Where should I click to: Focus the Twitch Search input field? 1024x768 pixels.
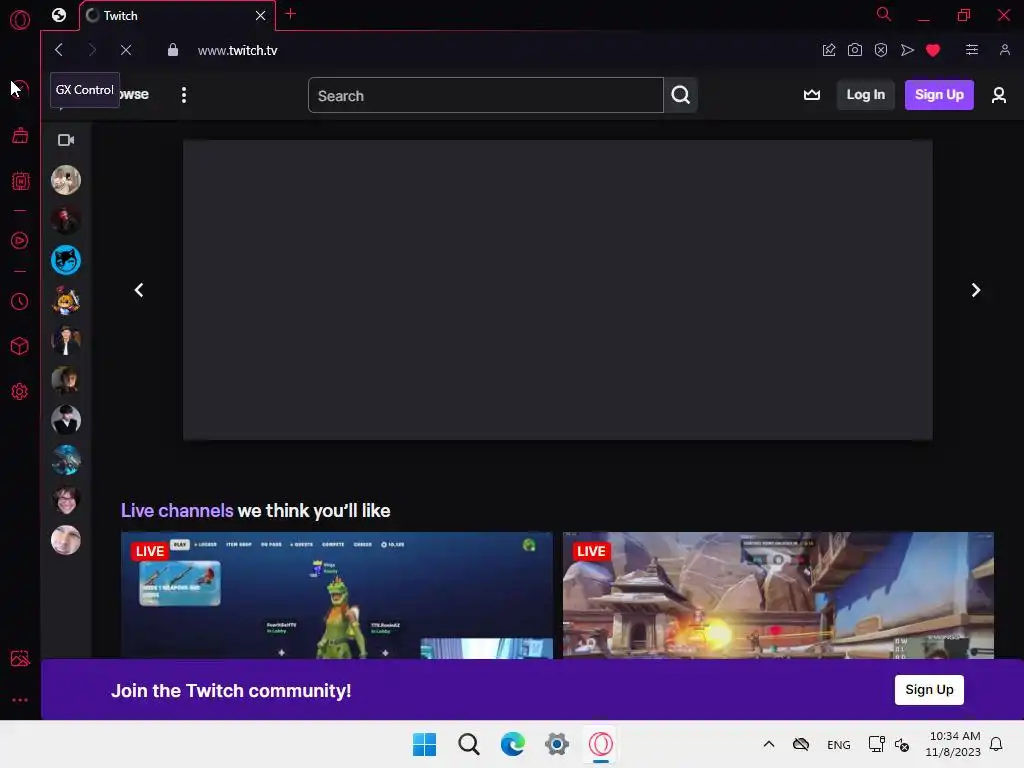486,95
